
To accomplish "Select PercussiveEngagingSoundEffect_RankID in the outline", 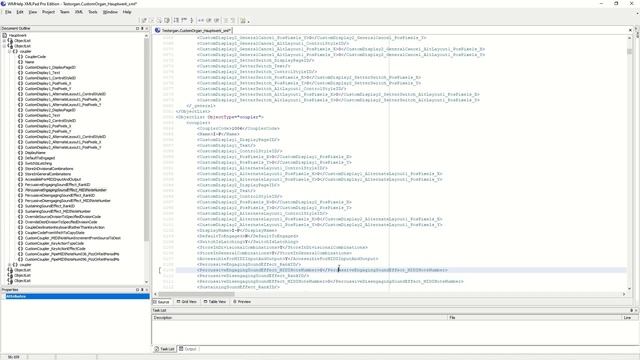I will click(58, 184).
